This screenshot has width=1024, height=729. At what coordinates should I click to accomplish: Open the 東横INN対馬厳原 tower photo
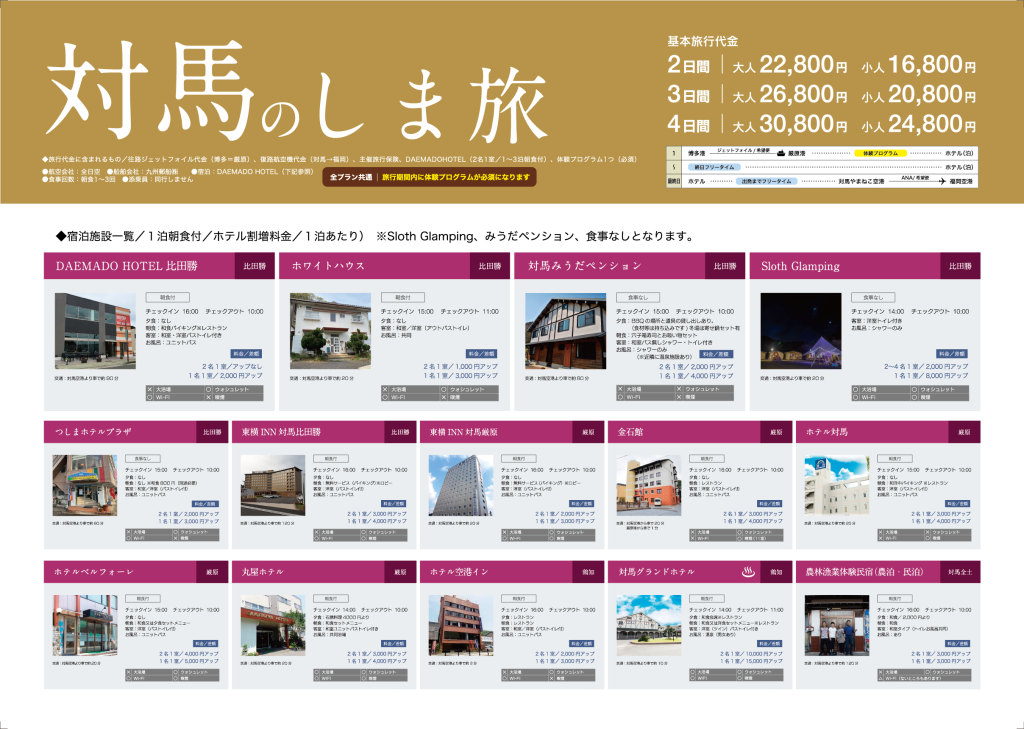point(461,485)
